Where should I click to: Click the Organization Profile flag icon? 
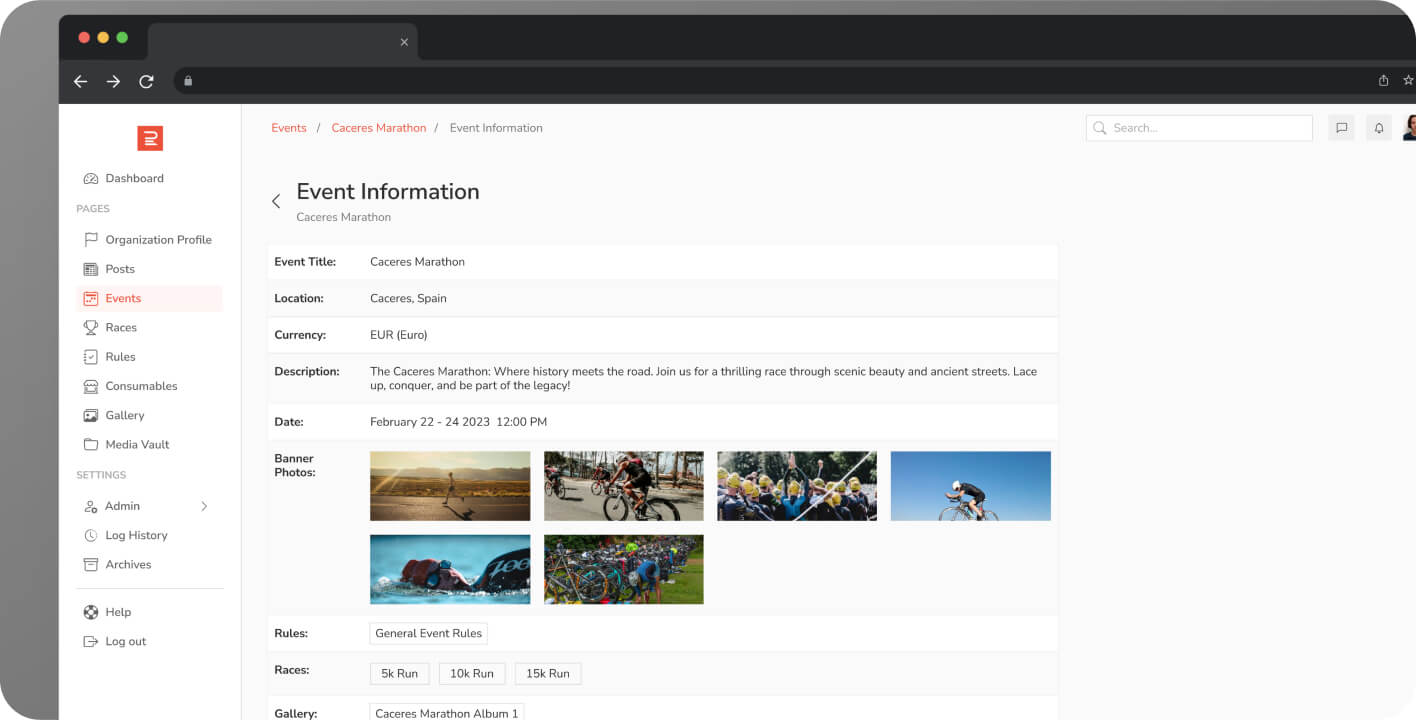91,240
